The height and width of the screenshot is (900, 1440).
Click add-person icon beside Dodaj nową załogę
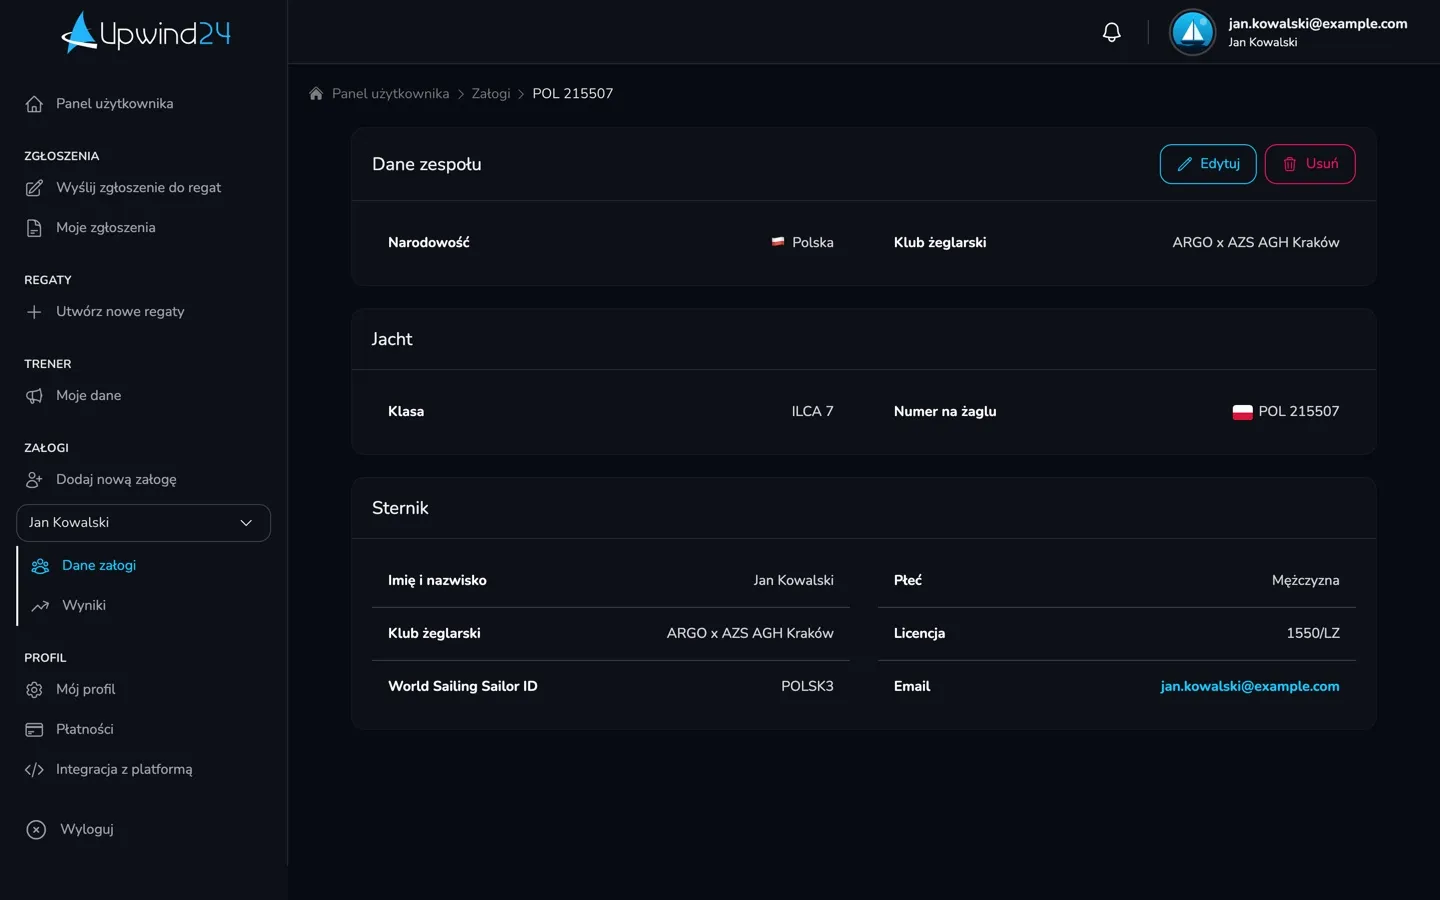click(x=34, y=480)
